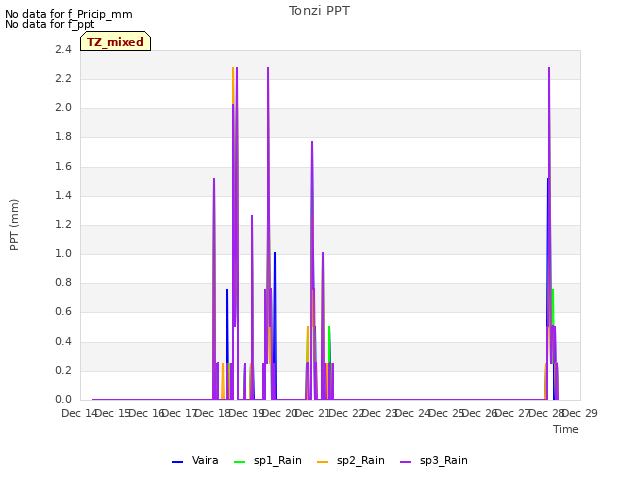Click the 'No data for f_ppt' message
Viewport: 640px width, 480px height.
50,24
